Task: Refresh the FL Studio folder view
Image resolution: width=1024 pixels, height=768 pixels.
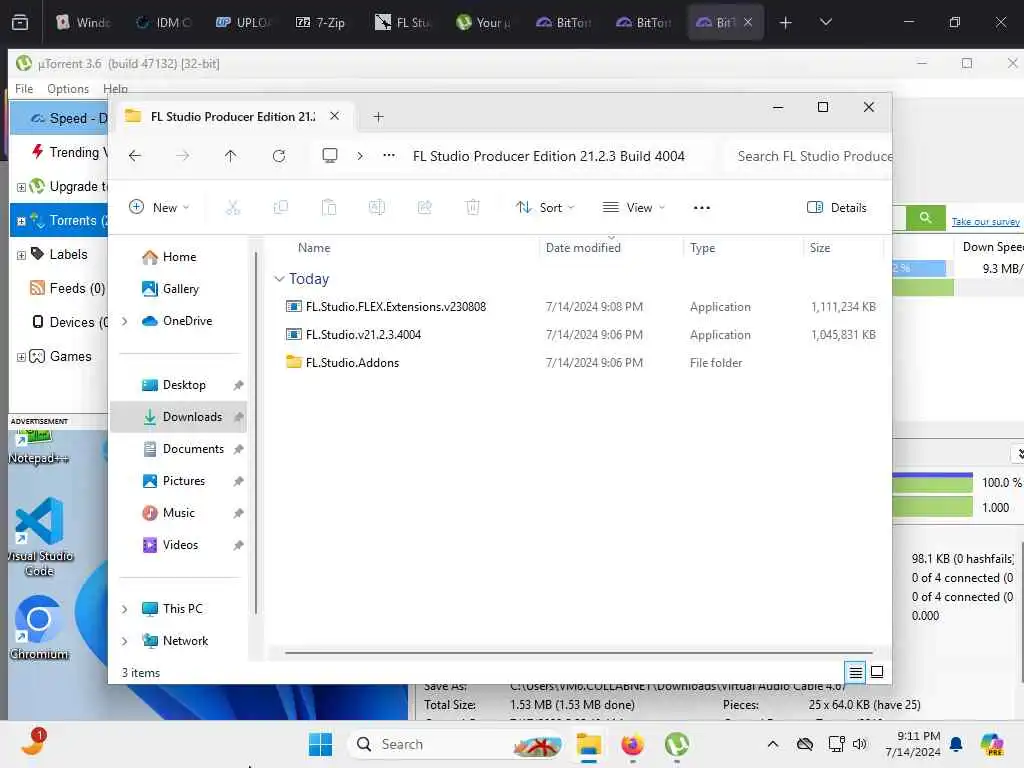Action: (x=279, y=156)
